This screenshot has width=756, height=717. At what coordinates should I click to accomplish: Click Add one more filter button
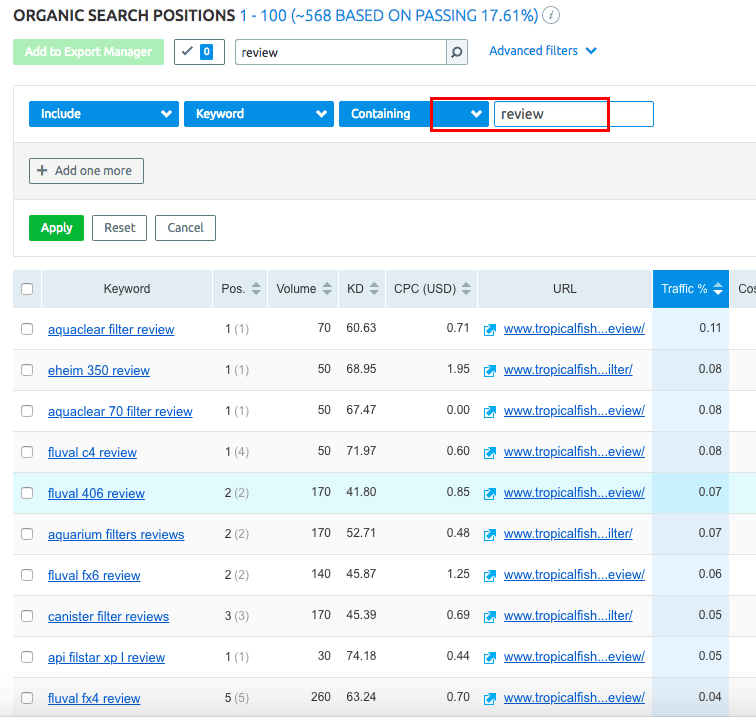[86, 171]
